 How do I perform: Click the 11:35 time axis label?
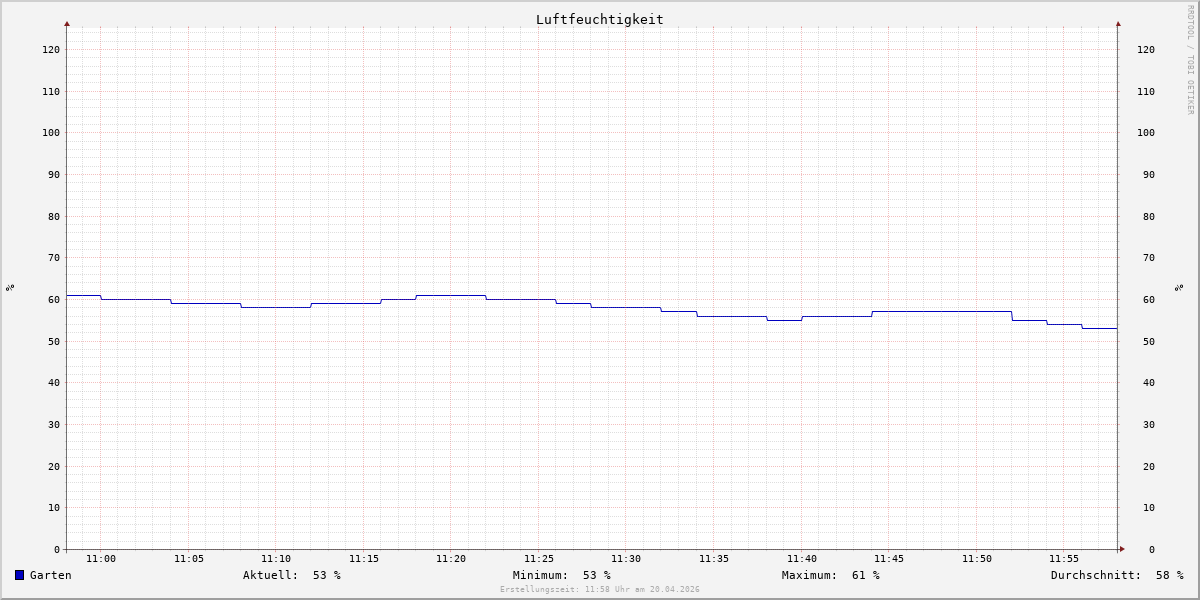714,559
